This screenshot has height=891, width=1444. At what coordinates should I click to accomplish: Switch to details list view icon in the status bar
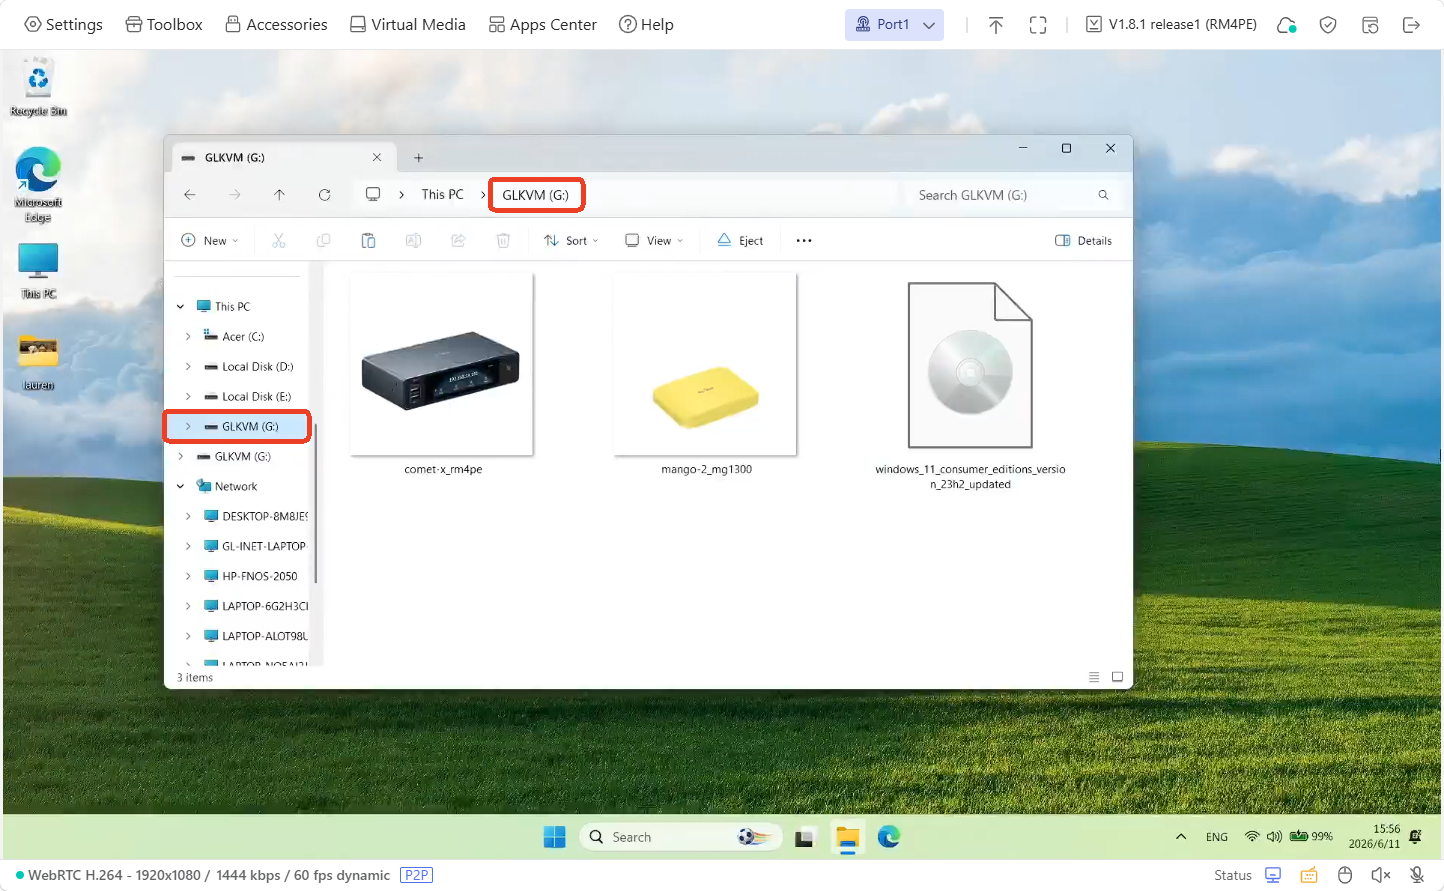tap(1094, 677)
